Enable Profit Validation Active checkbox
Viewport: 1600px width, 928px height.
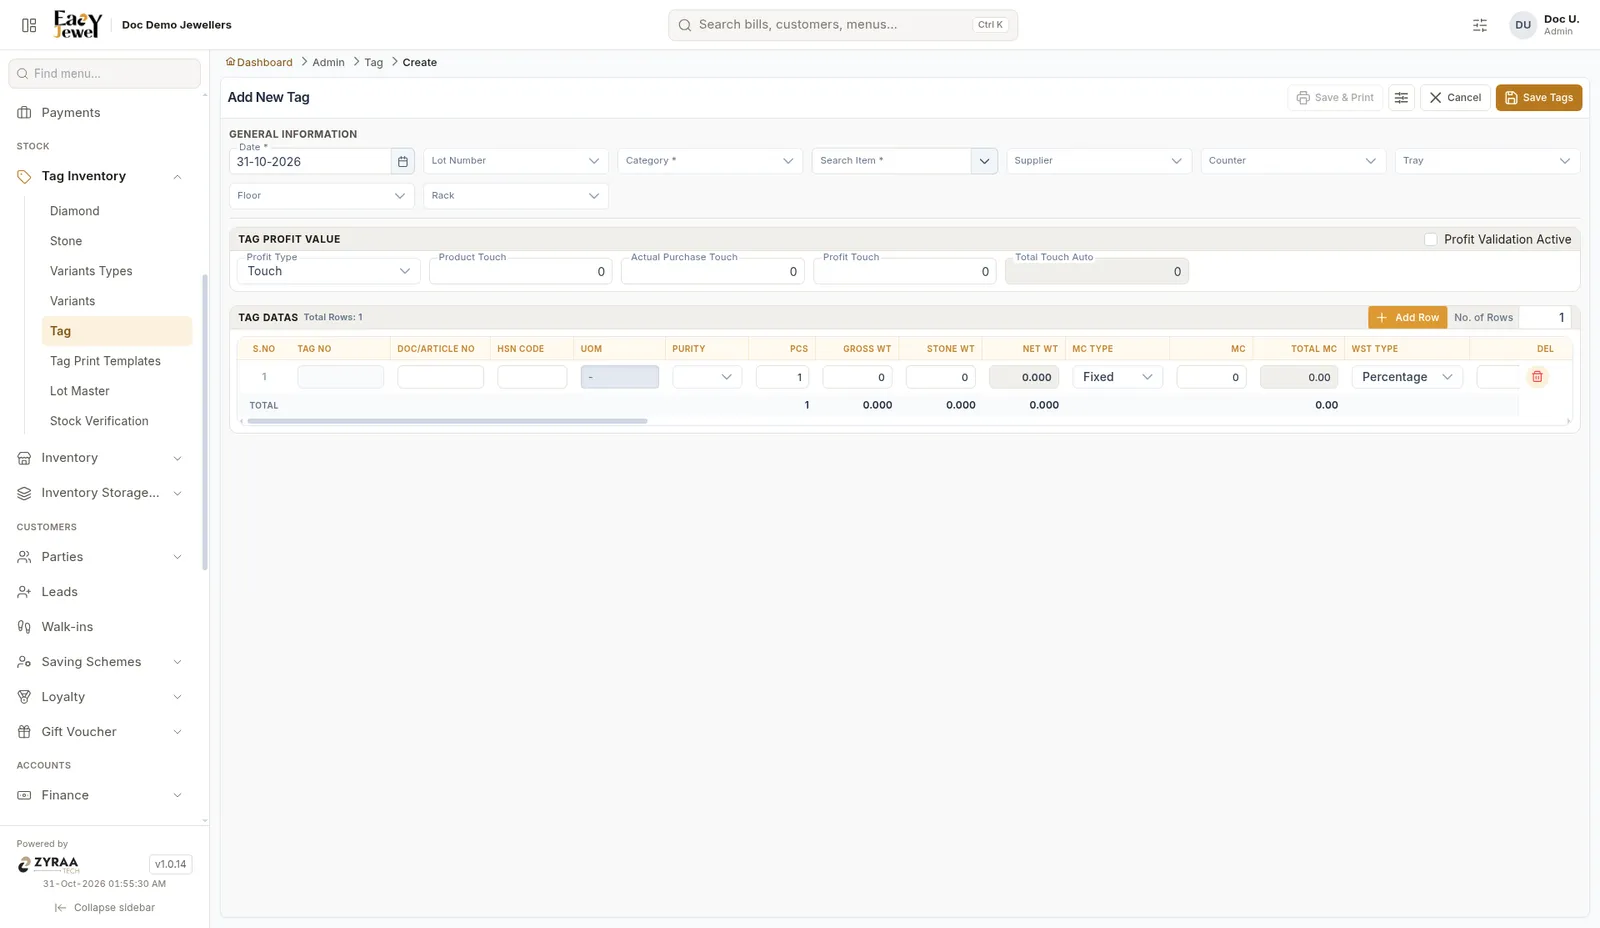(1430, 239)
